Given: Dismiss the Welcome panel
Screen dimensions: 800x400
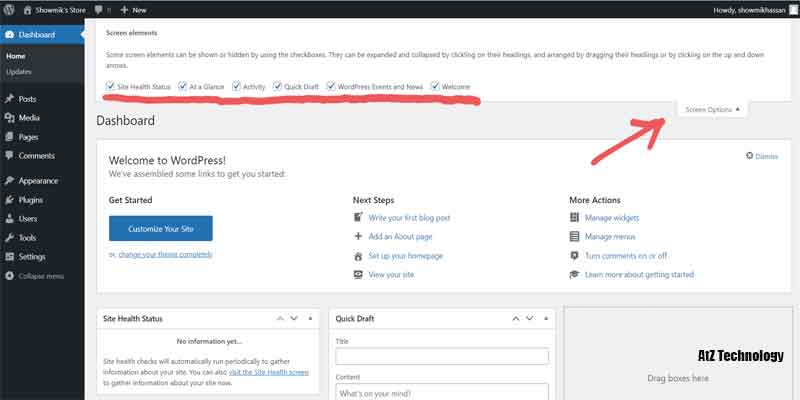Looking at the screenshot, I should 762,156.
